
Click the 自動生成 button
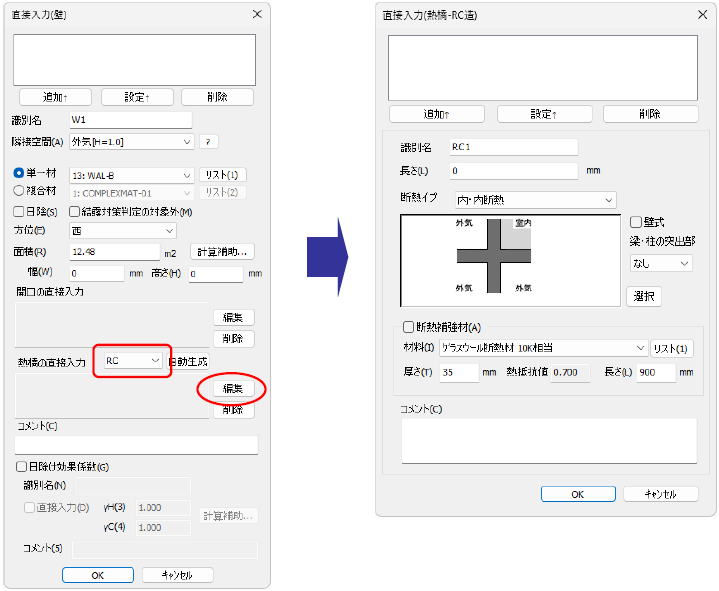tap(187, 360)
